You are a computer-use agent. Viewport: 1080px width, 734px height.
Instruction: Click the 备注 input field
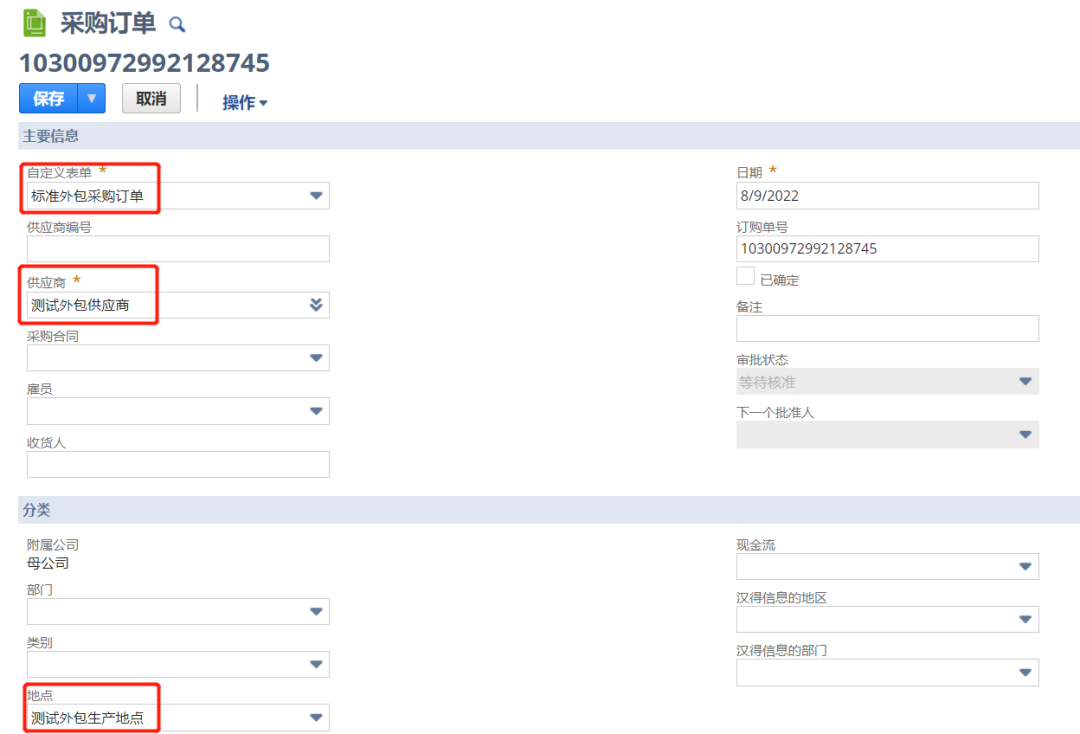(x=887, y=328)
